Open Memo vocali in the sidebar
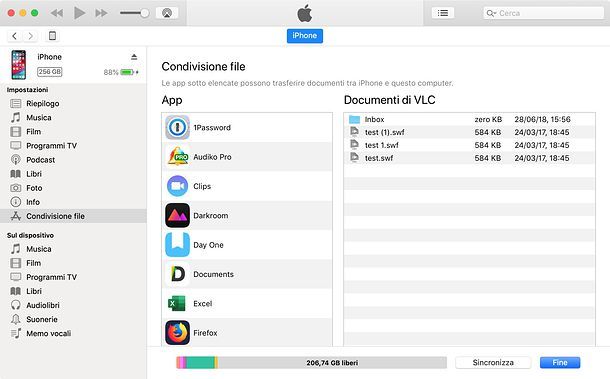The width and height of the screenshot is (610, 379). (x=73, y=333)
